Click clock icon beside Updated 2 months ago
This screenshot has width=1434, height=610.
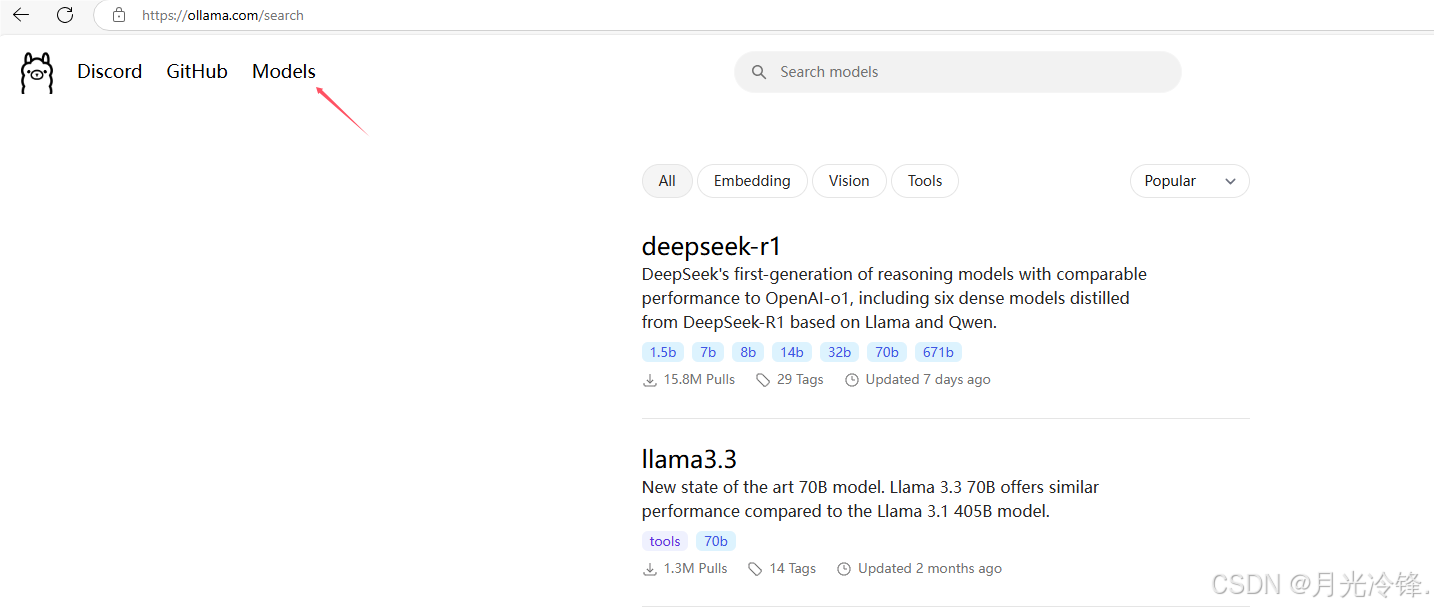(844, 569)
